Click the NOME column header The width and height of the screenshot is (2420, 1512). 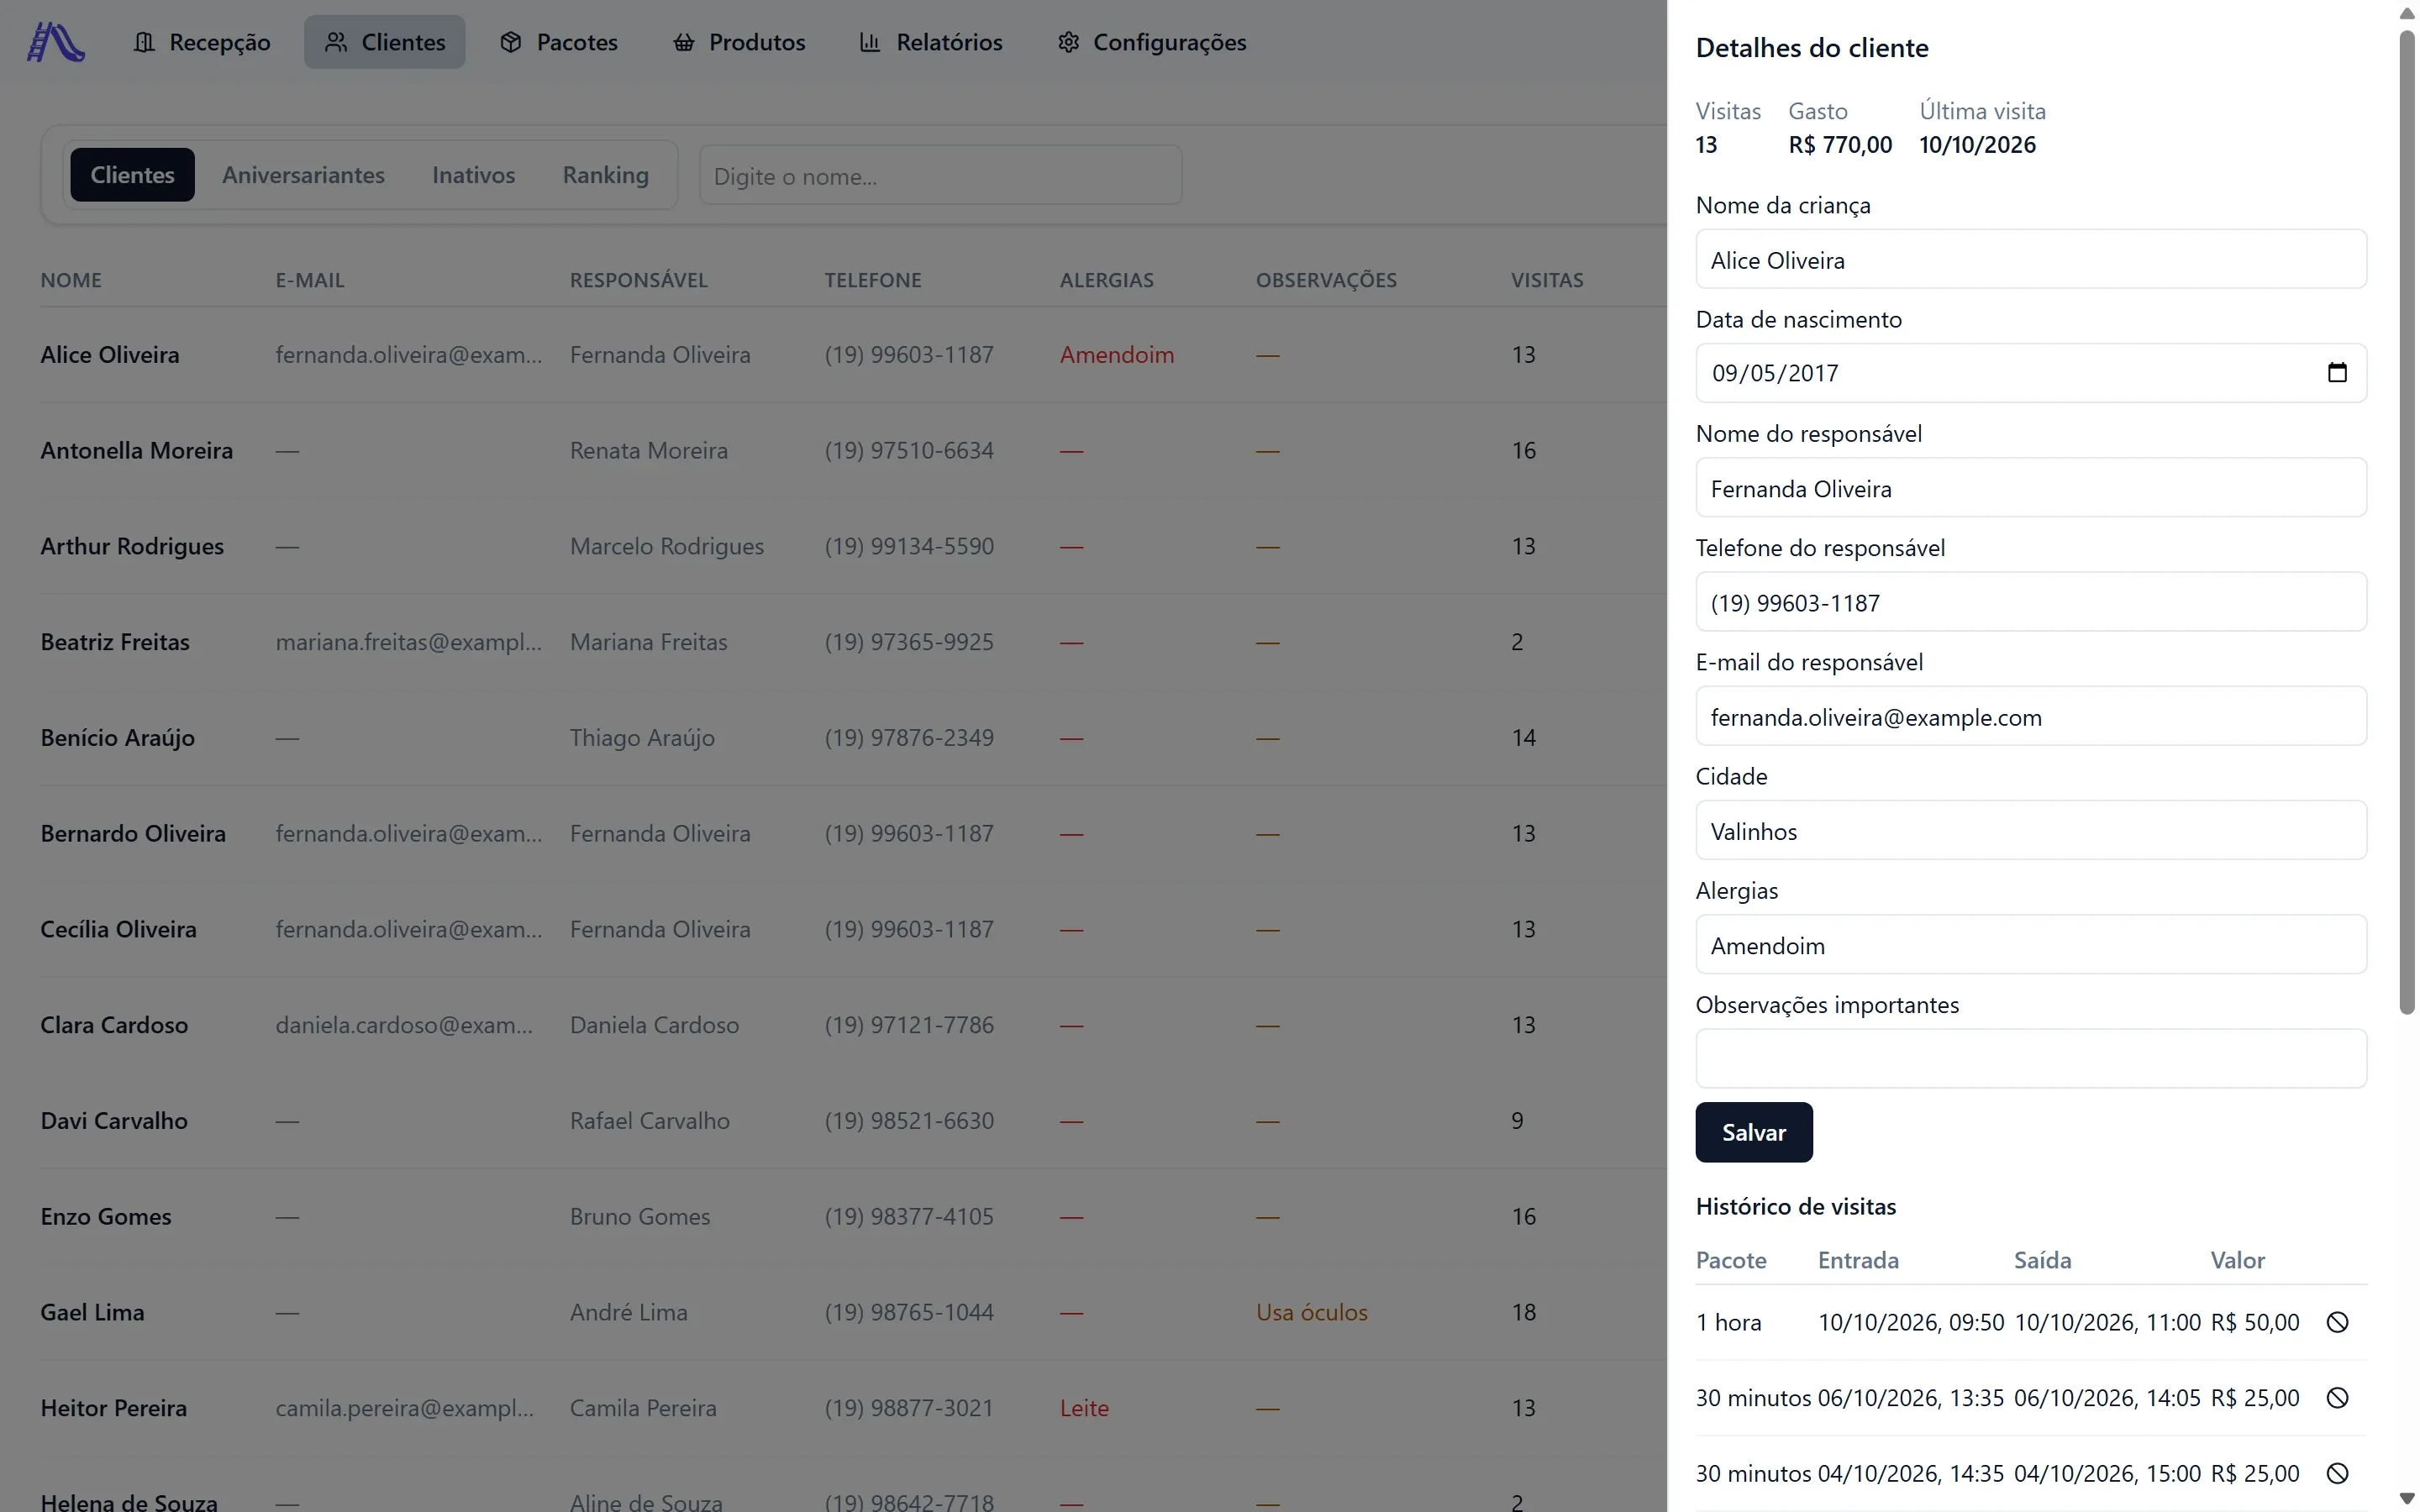[x=71, y=280]
